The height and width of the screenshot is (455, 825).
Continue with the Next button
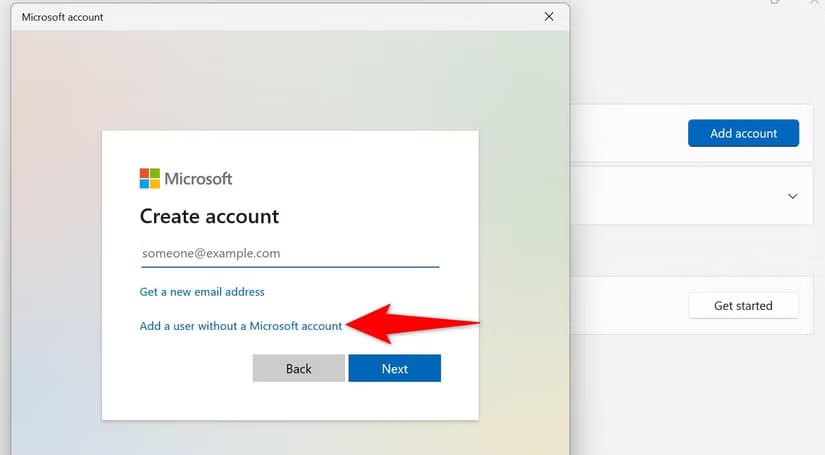click(395, 368)
